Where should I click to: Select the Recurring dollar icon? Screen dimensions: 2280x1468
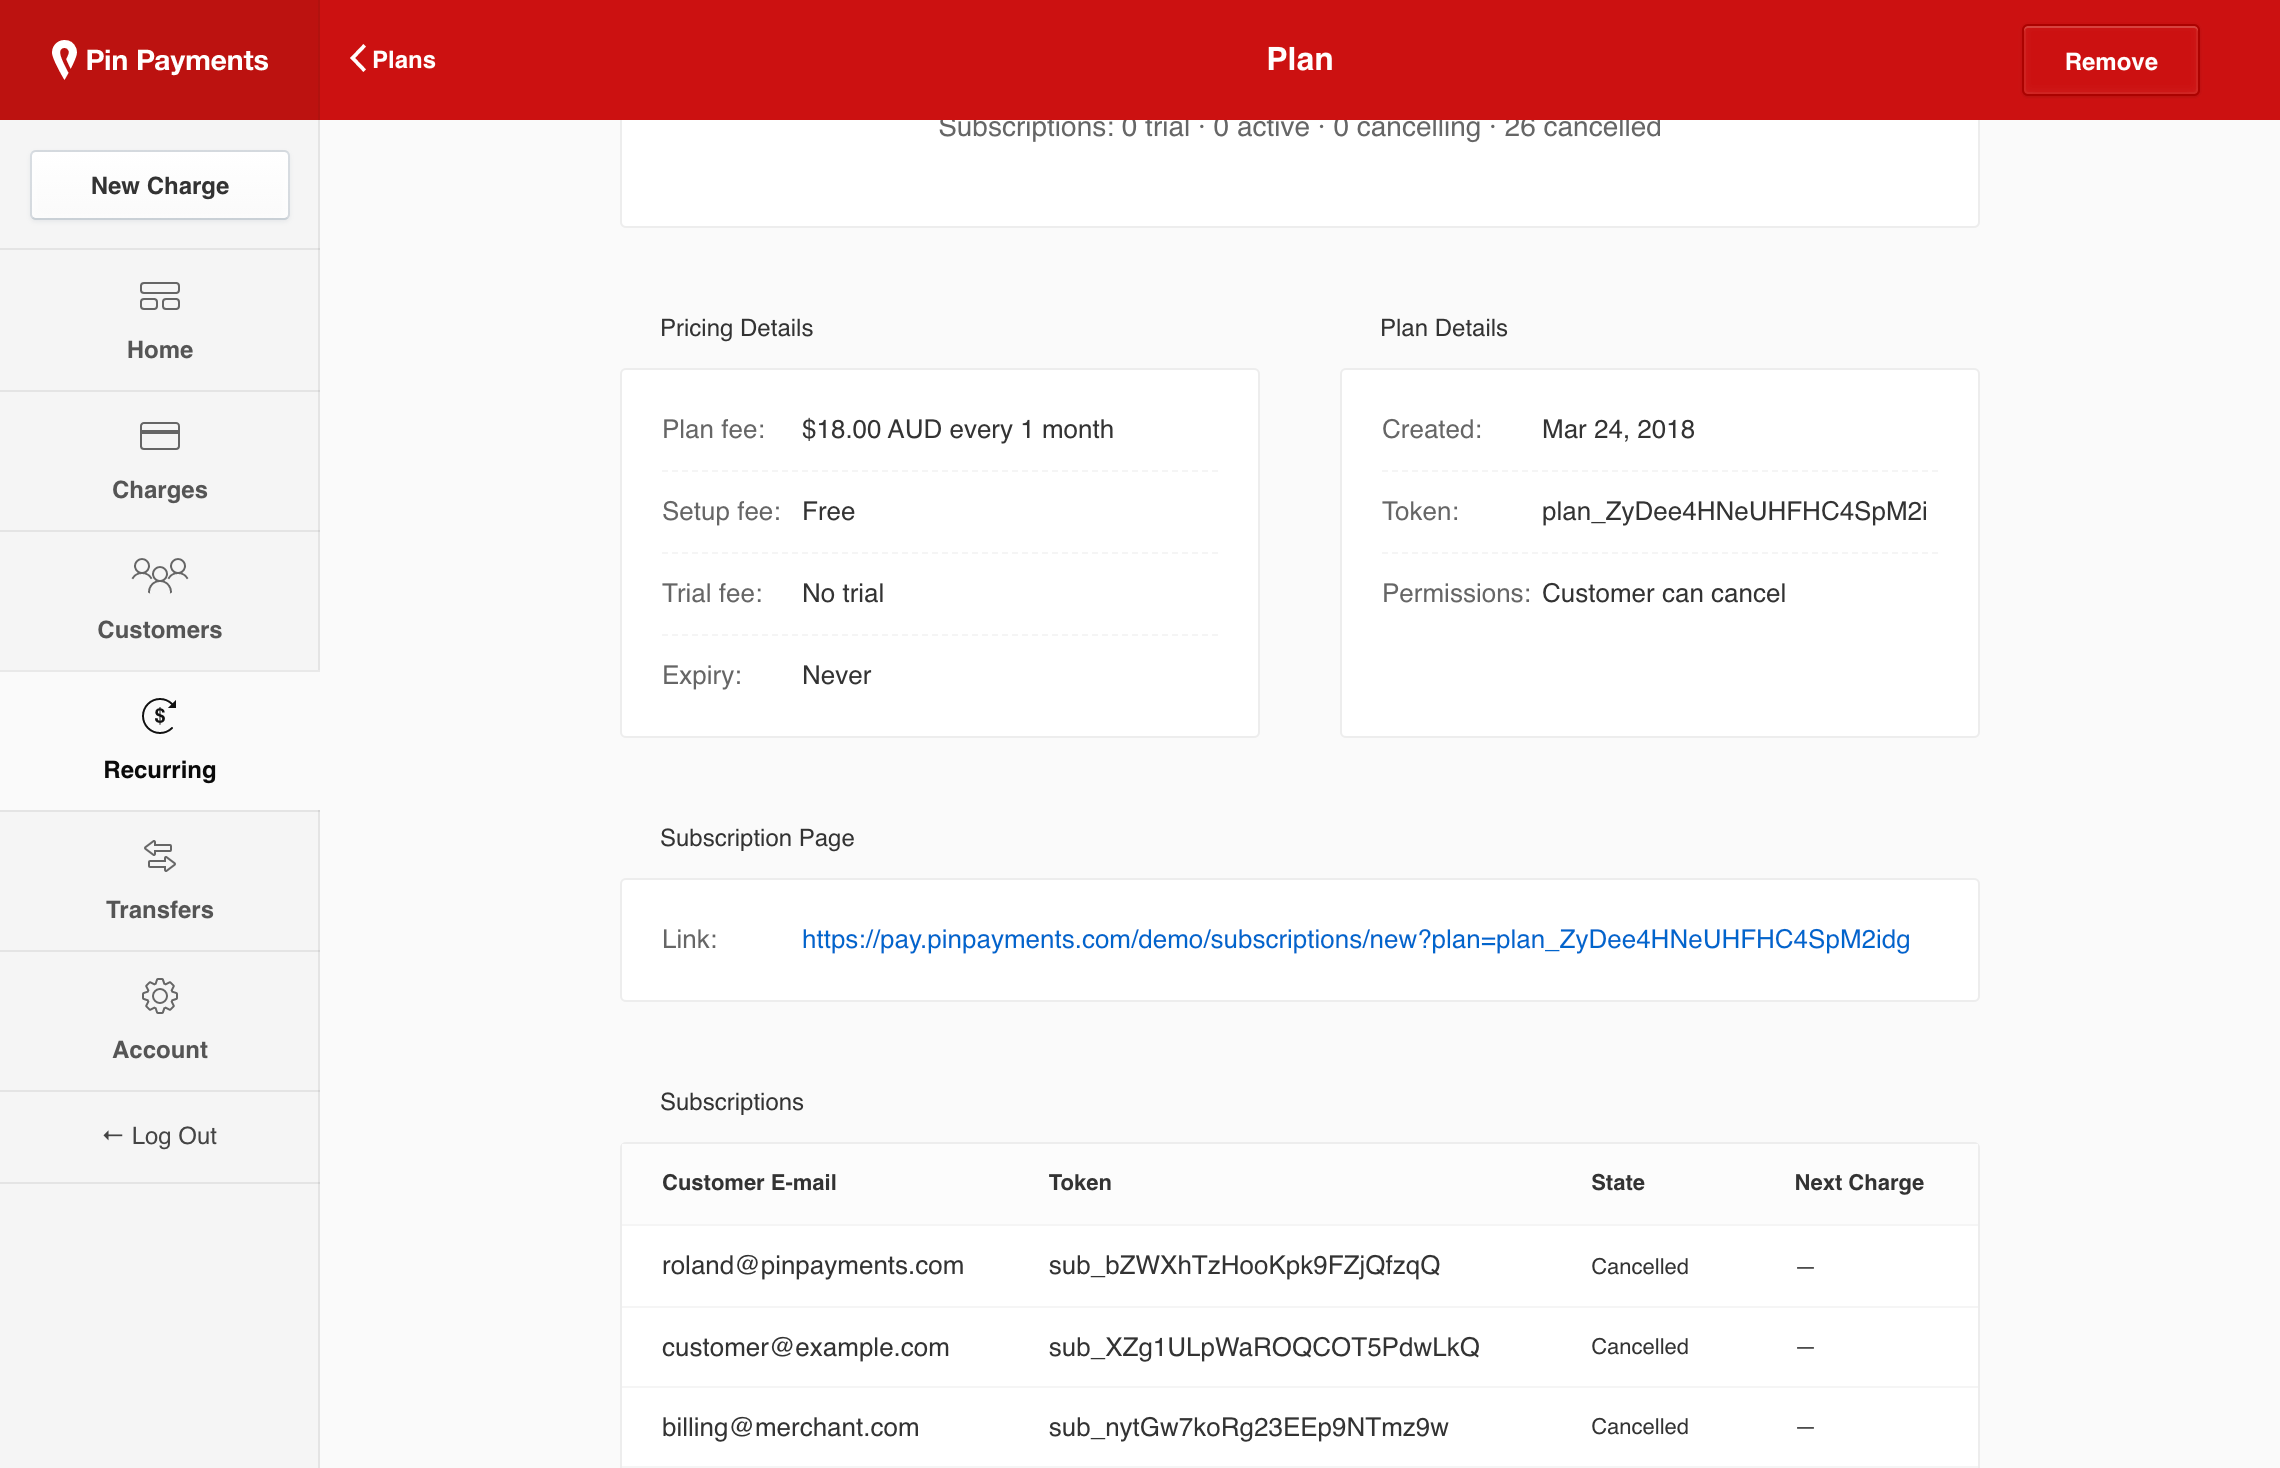[x=160, y=716]
